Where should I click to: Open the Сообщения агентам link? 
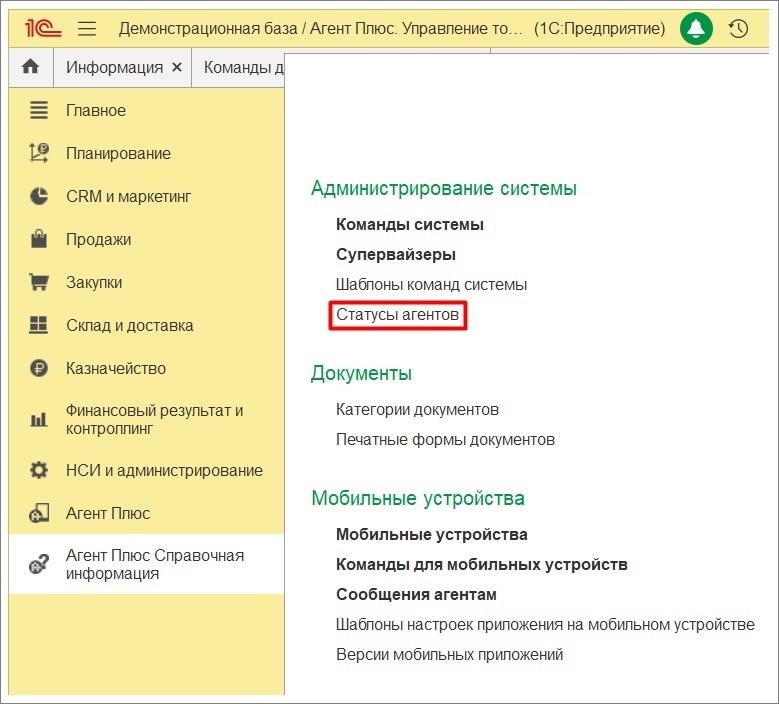[x=416, y=594]
